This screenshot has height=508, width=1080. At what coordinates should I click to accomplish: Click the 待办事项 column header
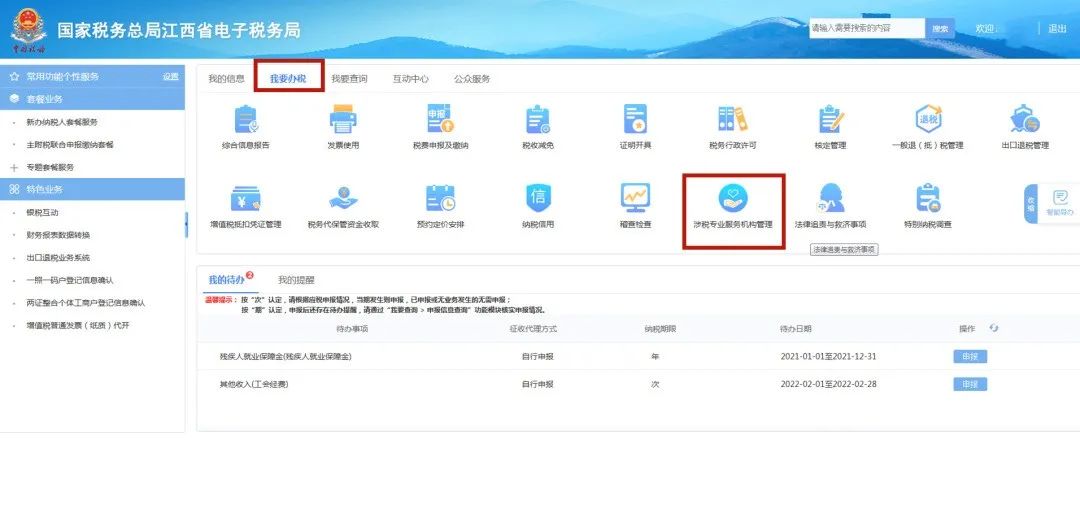click(352, 328)
